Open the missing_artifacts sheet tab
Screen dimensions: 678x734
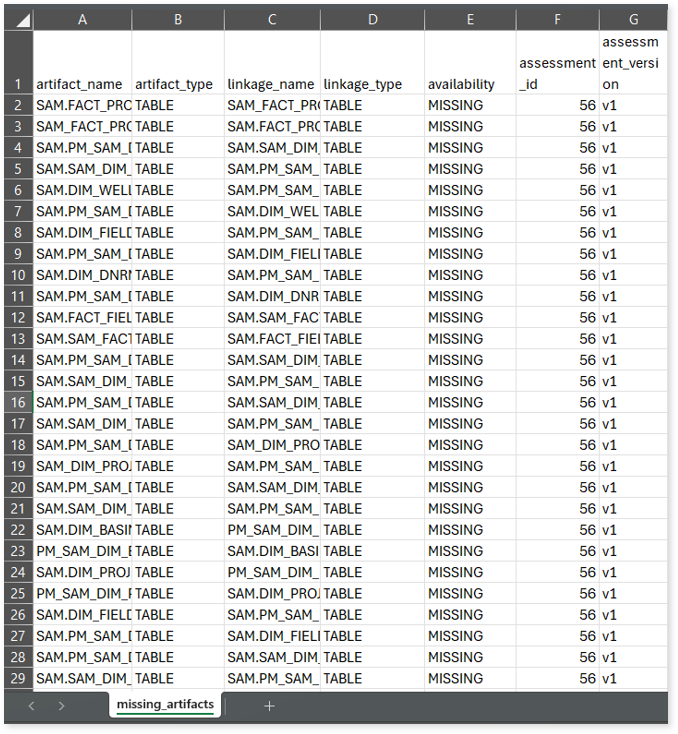point(165,705)
